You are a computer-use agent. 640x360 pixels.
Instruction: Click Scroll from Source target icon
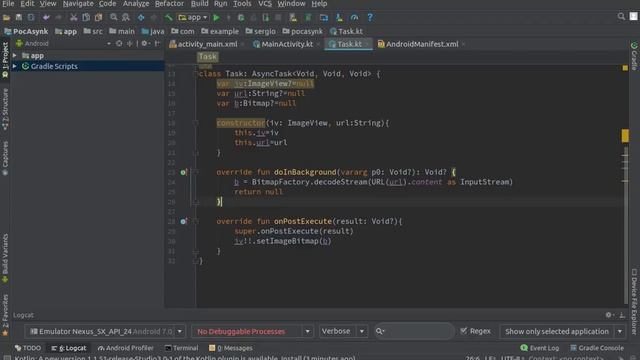[x=119, y=43]
